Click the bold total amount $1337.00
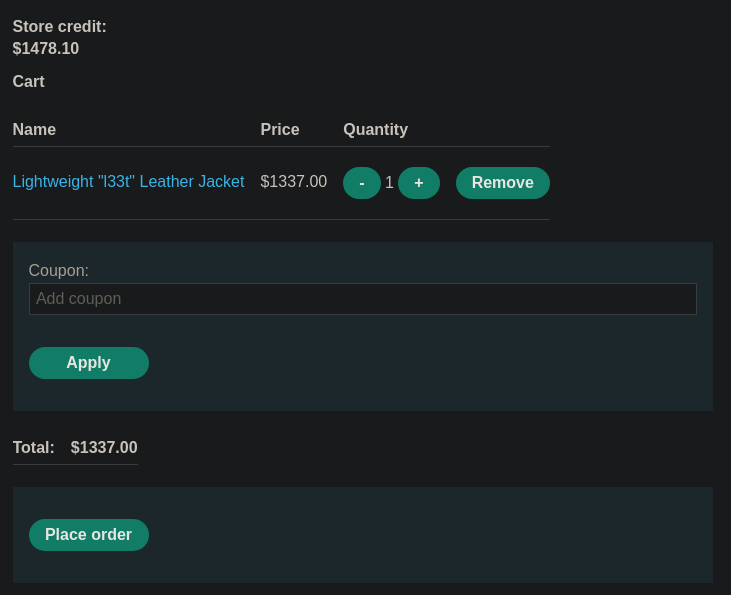This screenshot has height=595, width=731. 104,448
